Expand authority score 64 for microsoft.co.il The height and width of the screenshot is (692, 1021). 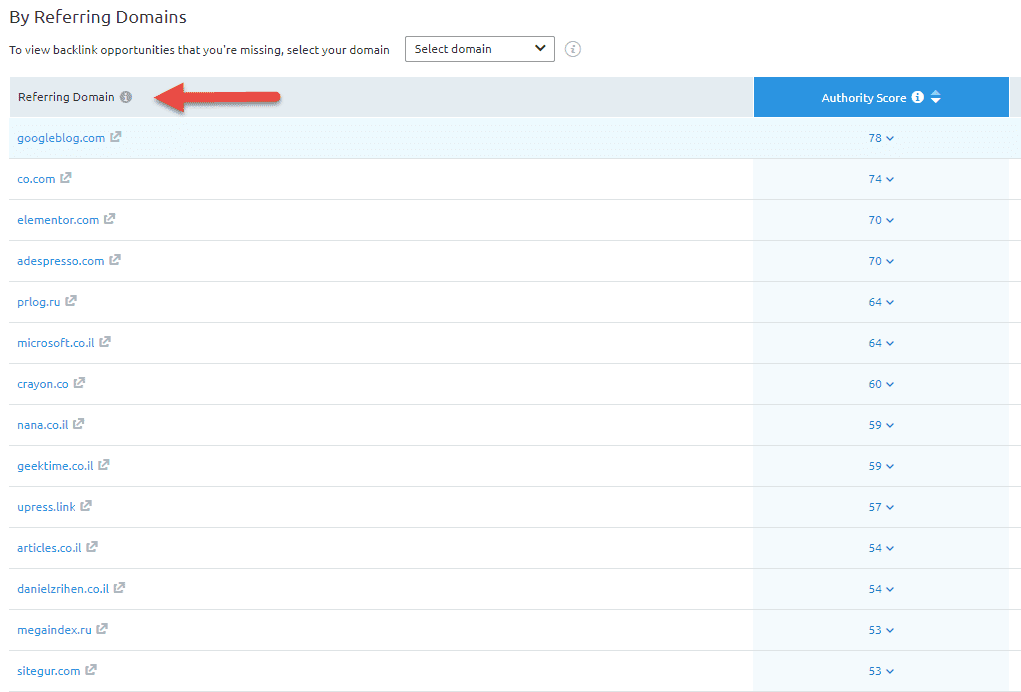(881, 343)
